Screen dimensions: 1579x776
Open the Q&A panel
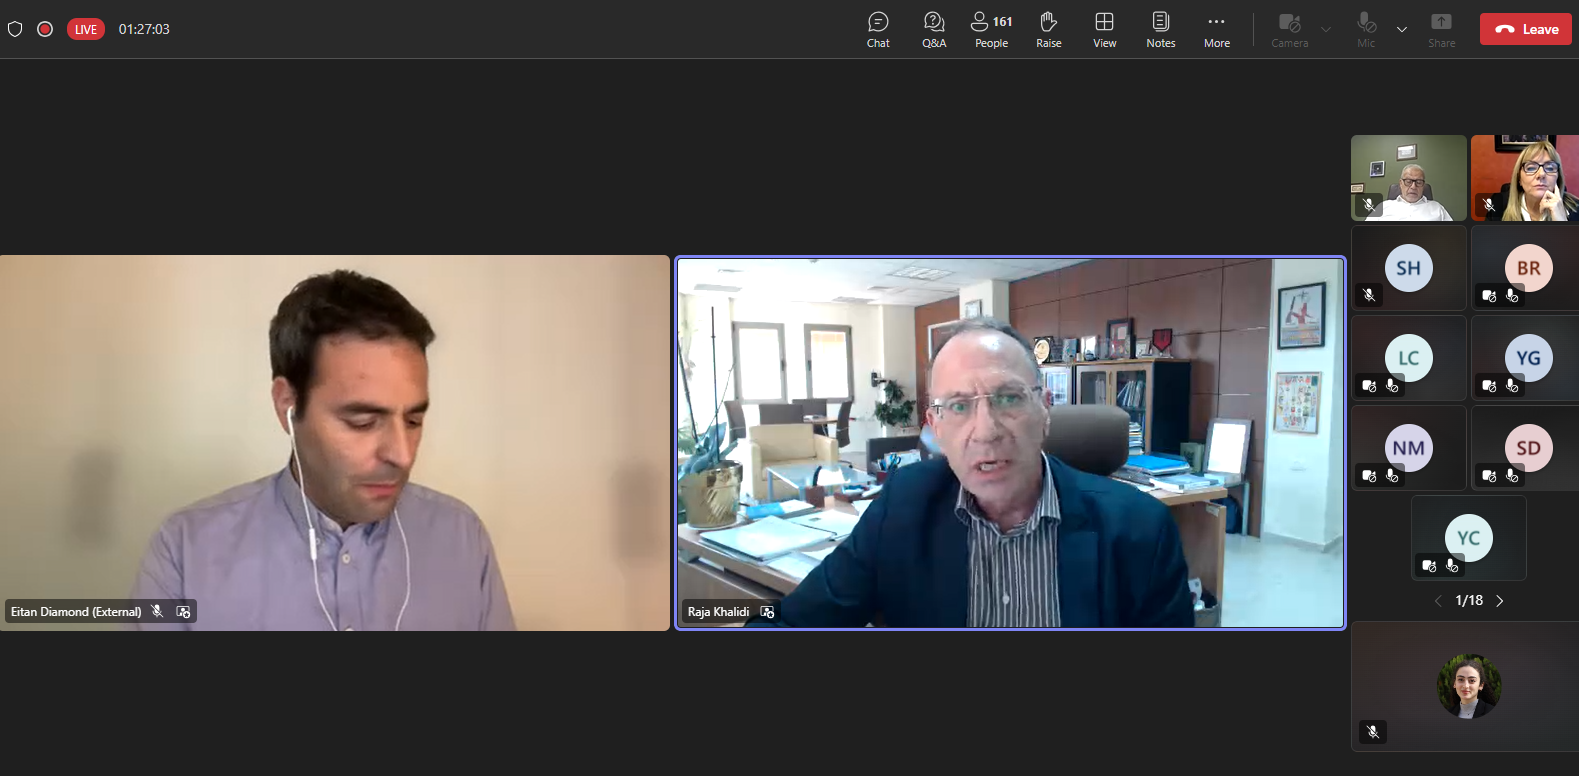click(934, 29)
